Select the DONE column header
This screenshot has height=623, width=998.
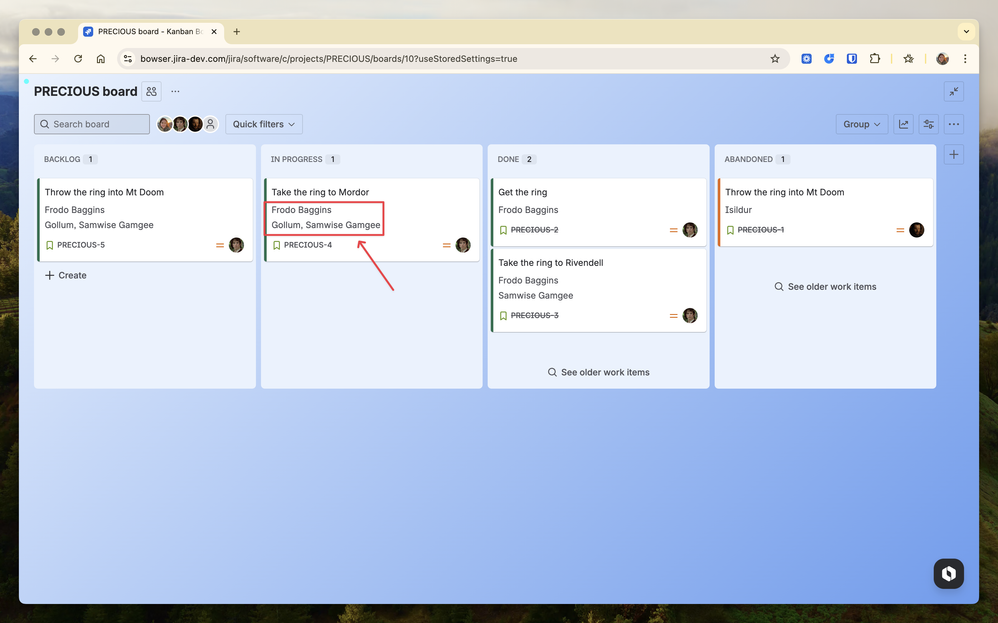pos(508,159)
